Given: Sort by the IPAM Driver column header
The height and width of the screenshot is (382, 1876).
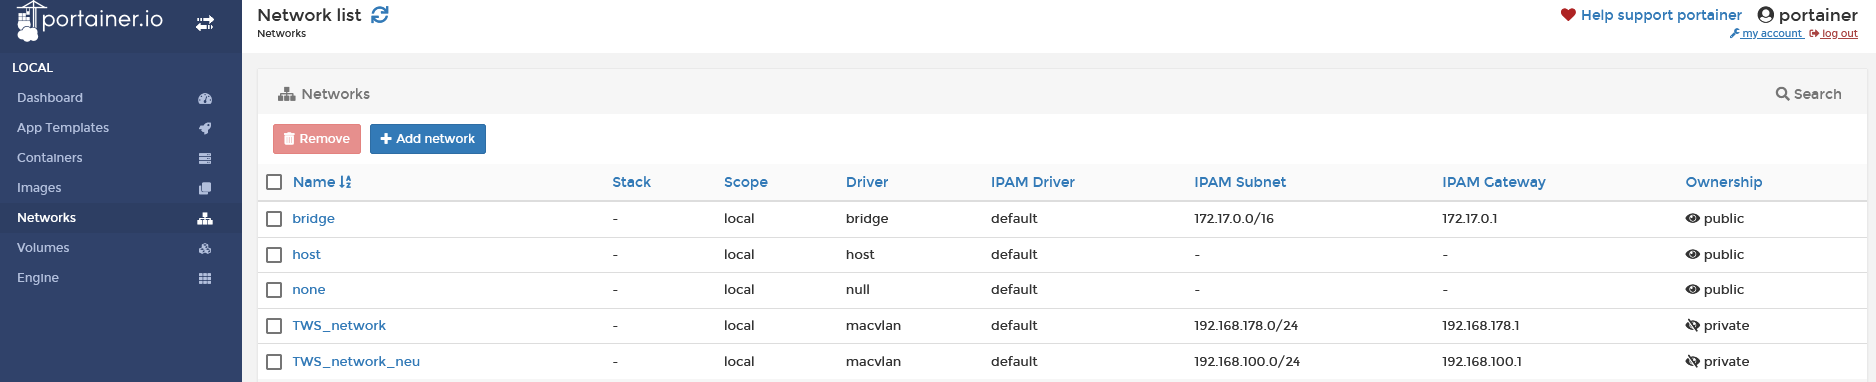Looking at the screenshot, I should click(x=1033, y=182).
